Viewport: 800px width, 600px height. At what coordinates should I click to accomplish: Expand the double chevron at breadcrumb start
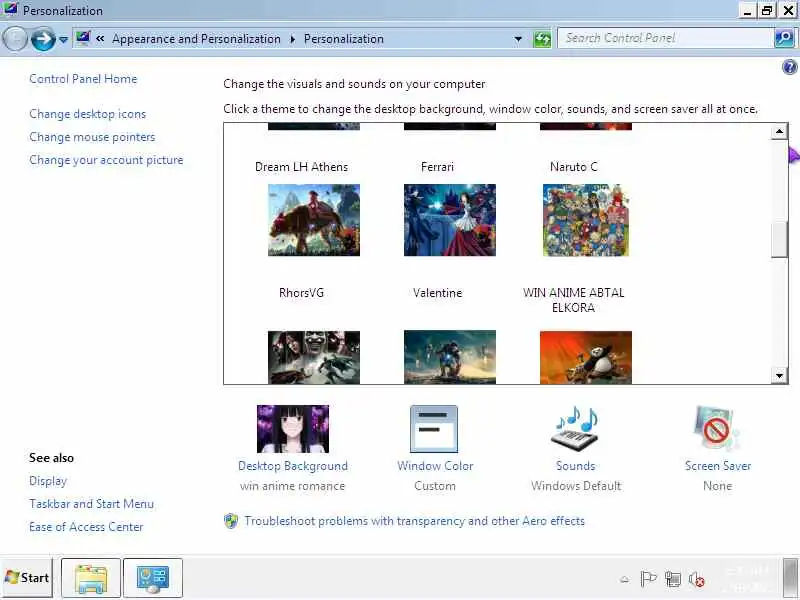(101, 38)
